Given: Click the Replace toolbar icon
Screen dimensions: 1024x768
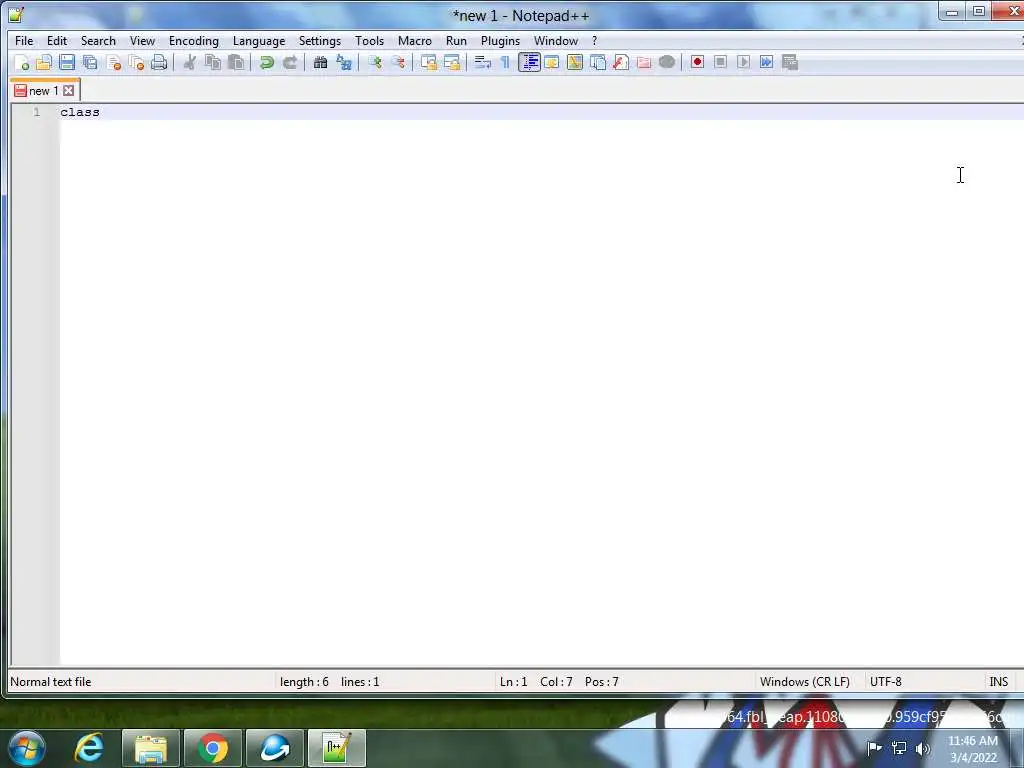Looking at the screenshot, I should pos(344,63).
